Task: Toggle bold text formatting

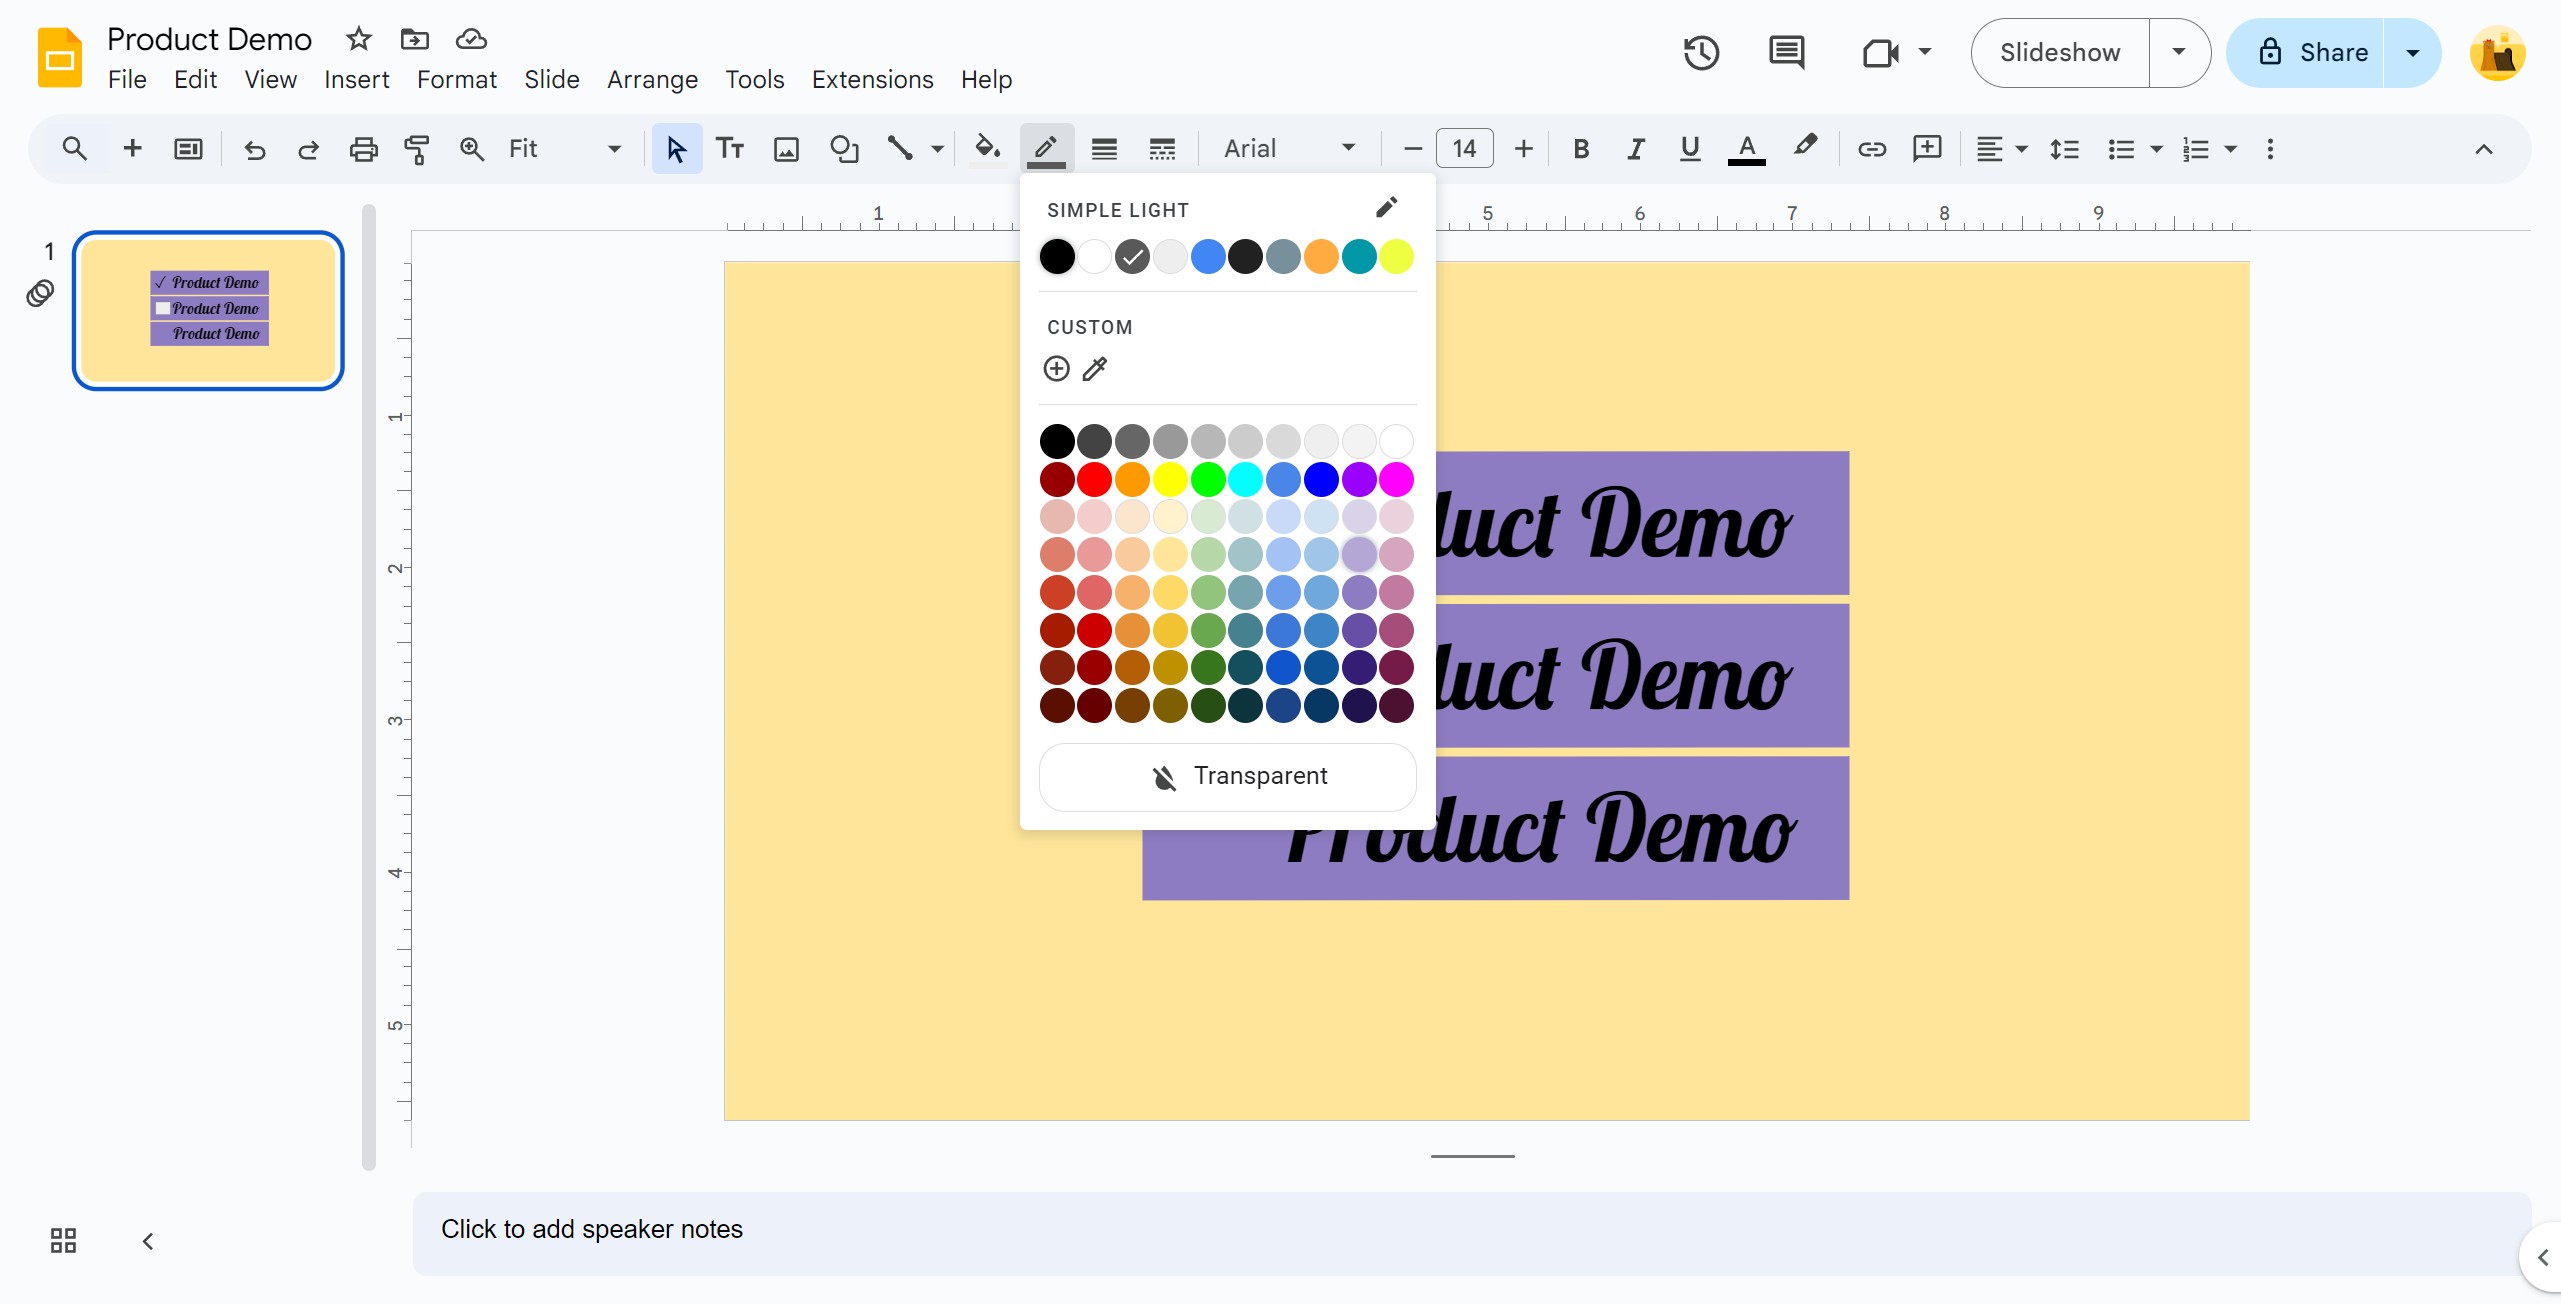Action: tap(1581, 149)
